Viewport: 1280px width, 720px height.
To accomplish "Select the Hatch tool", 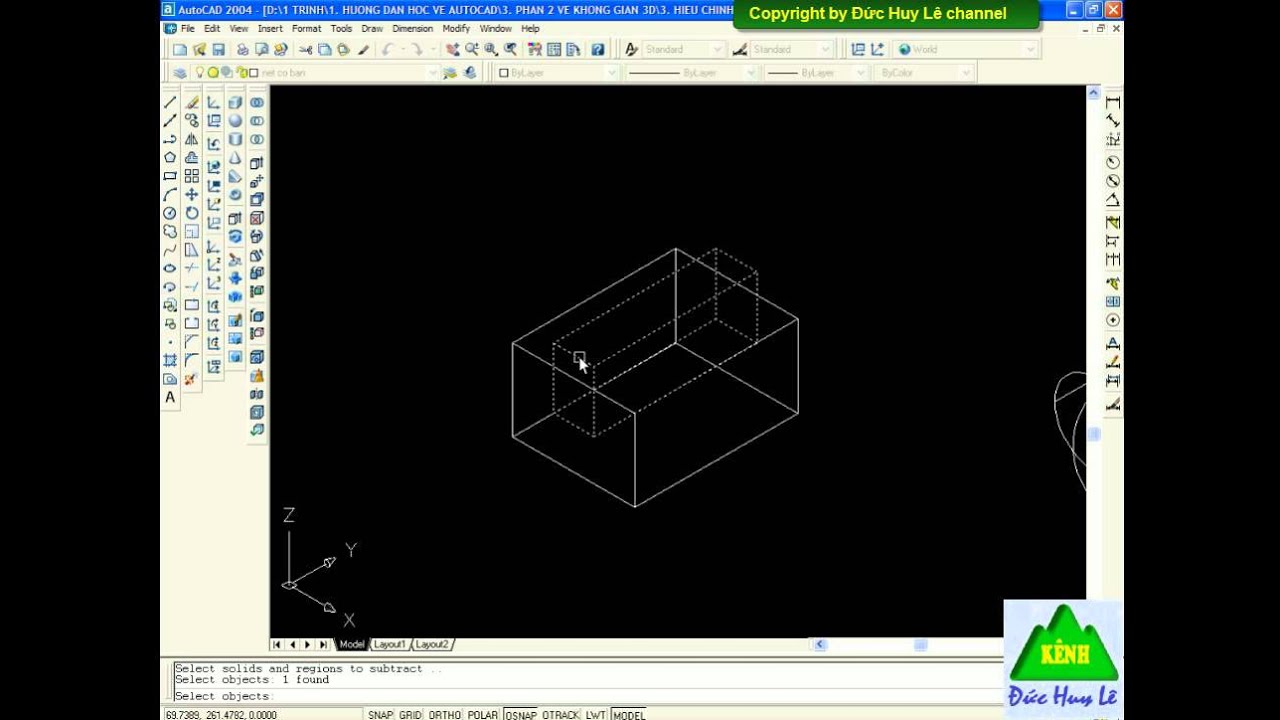I will pyautogui.click(x=170, y=360).
